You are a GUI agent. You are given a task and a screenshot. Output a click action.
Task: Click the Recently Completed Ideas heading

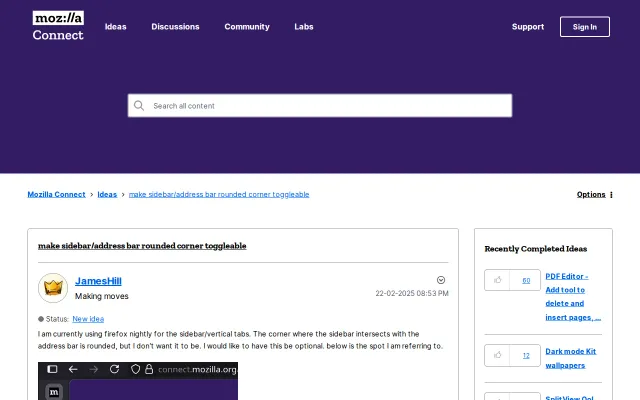pyautogui.click(x=536, y=249)
